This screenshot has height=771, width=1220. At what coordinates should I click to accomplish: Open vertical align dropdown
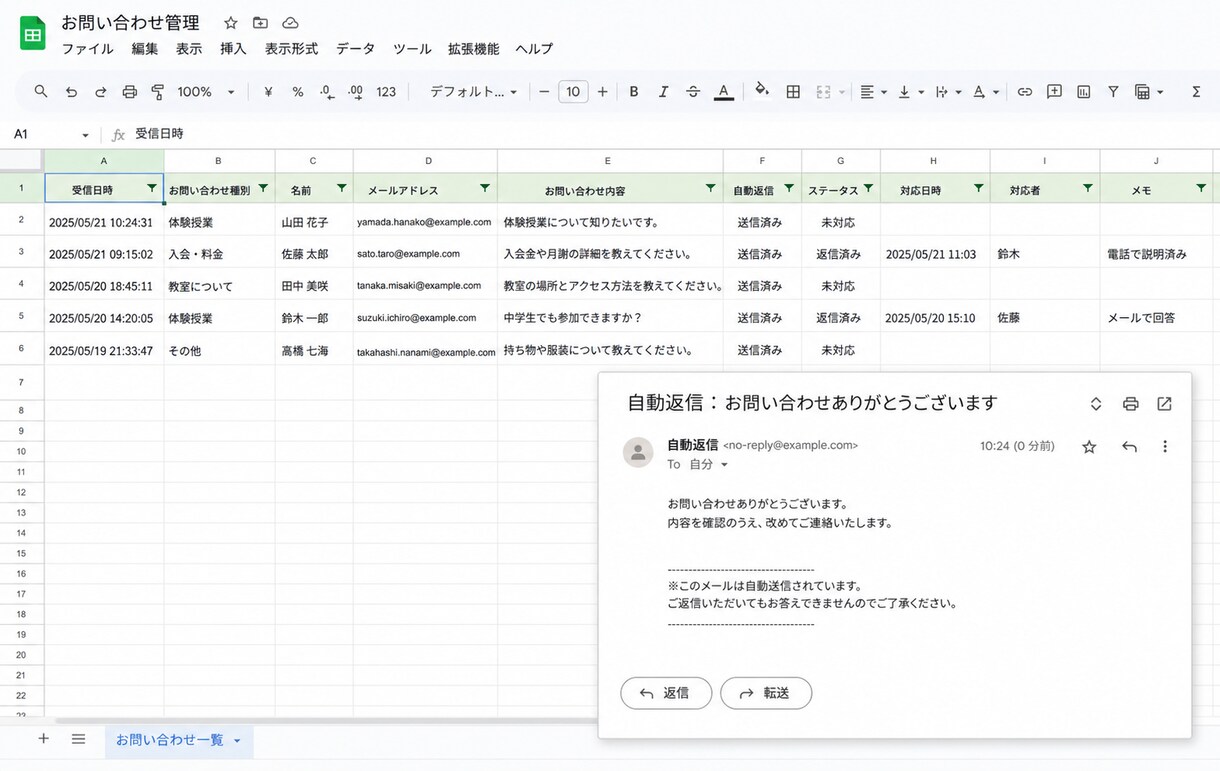[910, 91]
